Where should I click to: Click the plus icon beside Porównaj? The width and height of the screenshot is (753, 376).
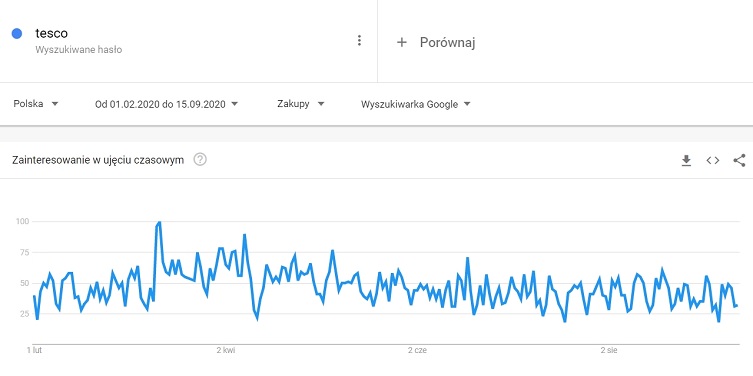pos(401,42)
